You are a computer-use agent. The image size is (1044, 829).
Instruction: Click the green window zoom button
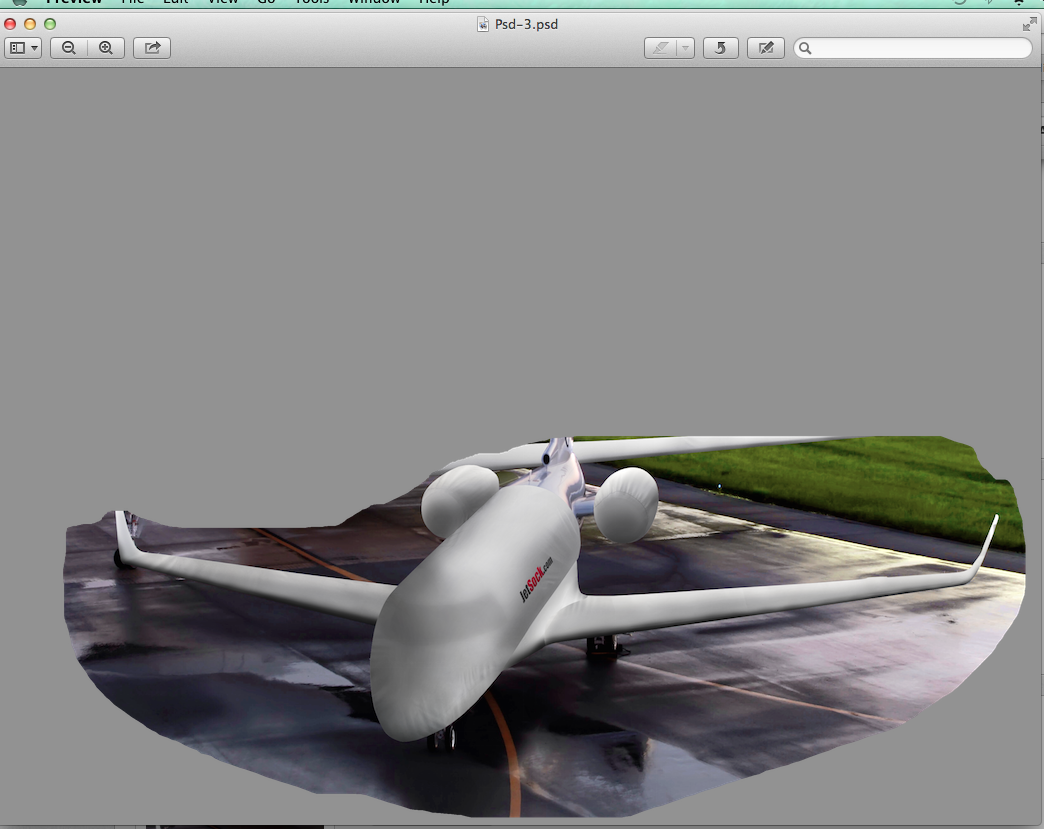[50, 24]
